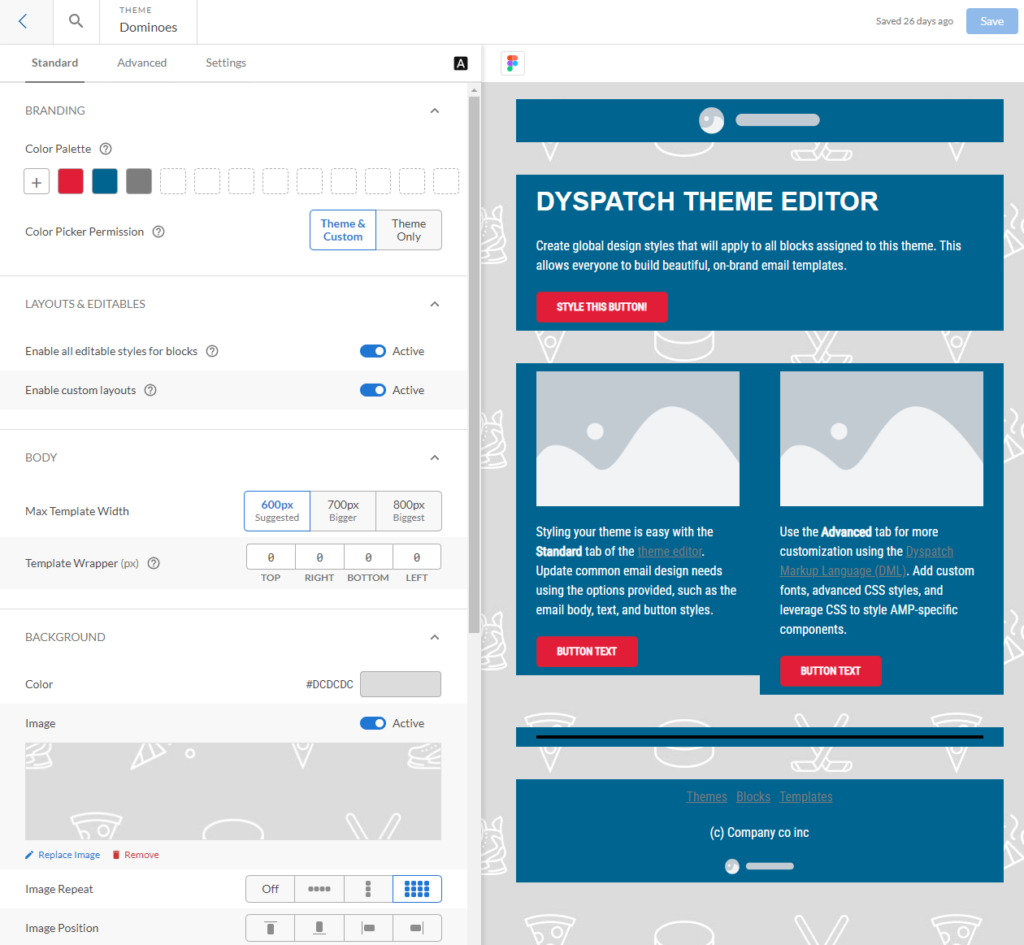The image size is (1024, 945).
Task: Open the background color #DCDCDC swatch
Action: click(400, 684)
